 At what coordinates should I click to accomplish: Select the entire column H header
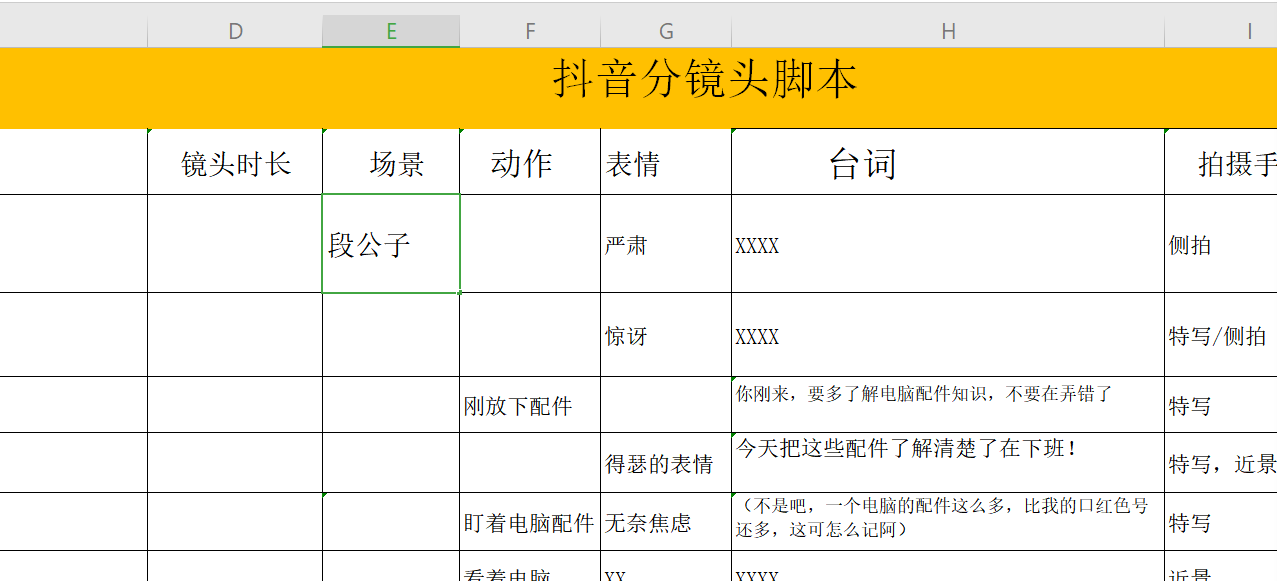tap(948, 32)
